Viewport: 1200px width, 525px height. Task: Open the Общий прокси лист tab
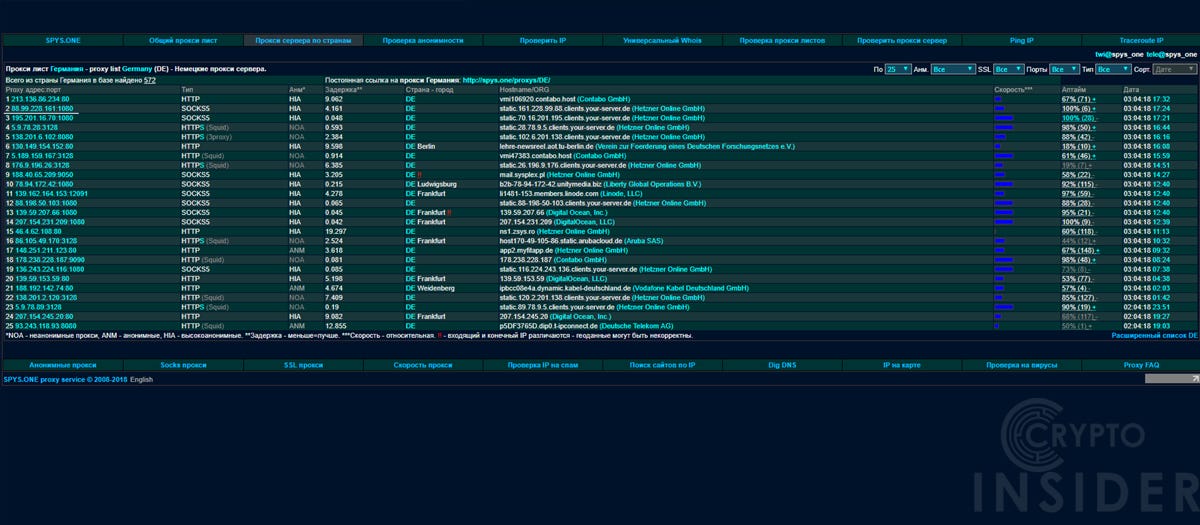tap(183, 40)
